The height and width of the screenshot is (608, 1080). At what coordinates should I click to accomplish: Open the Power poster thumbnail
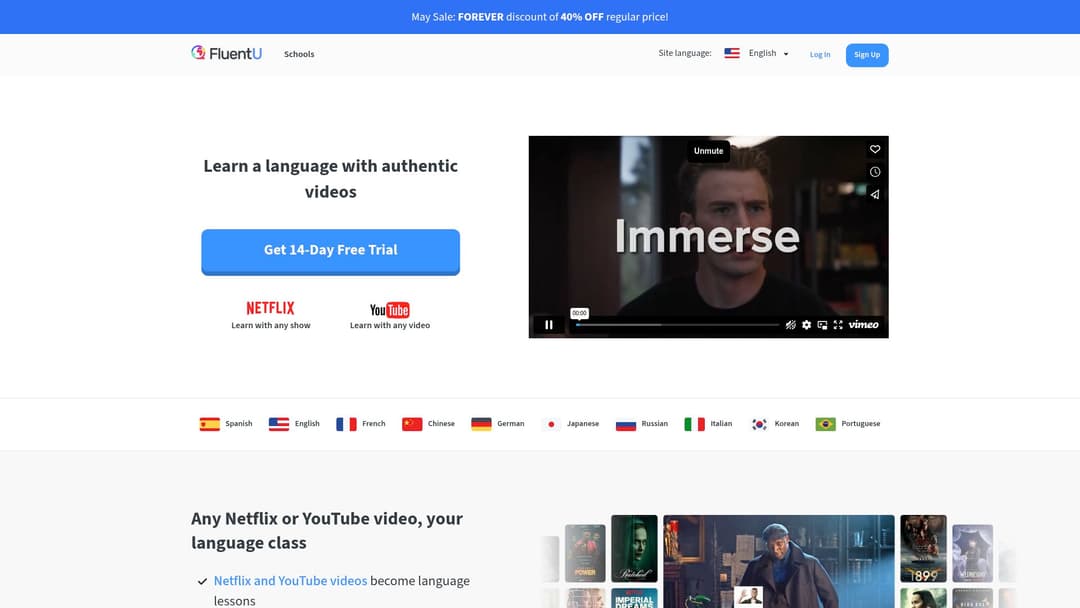point(585,553)
